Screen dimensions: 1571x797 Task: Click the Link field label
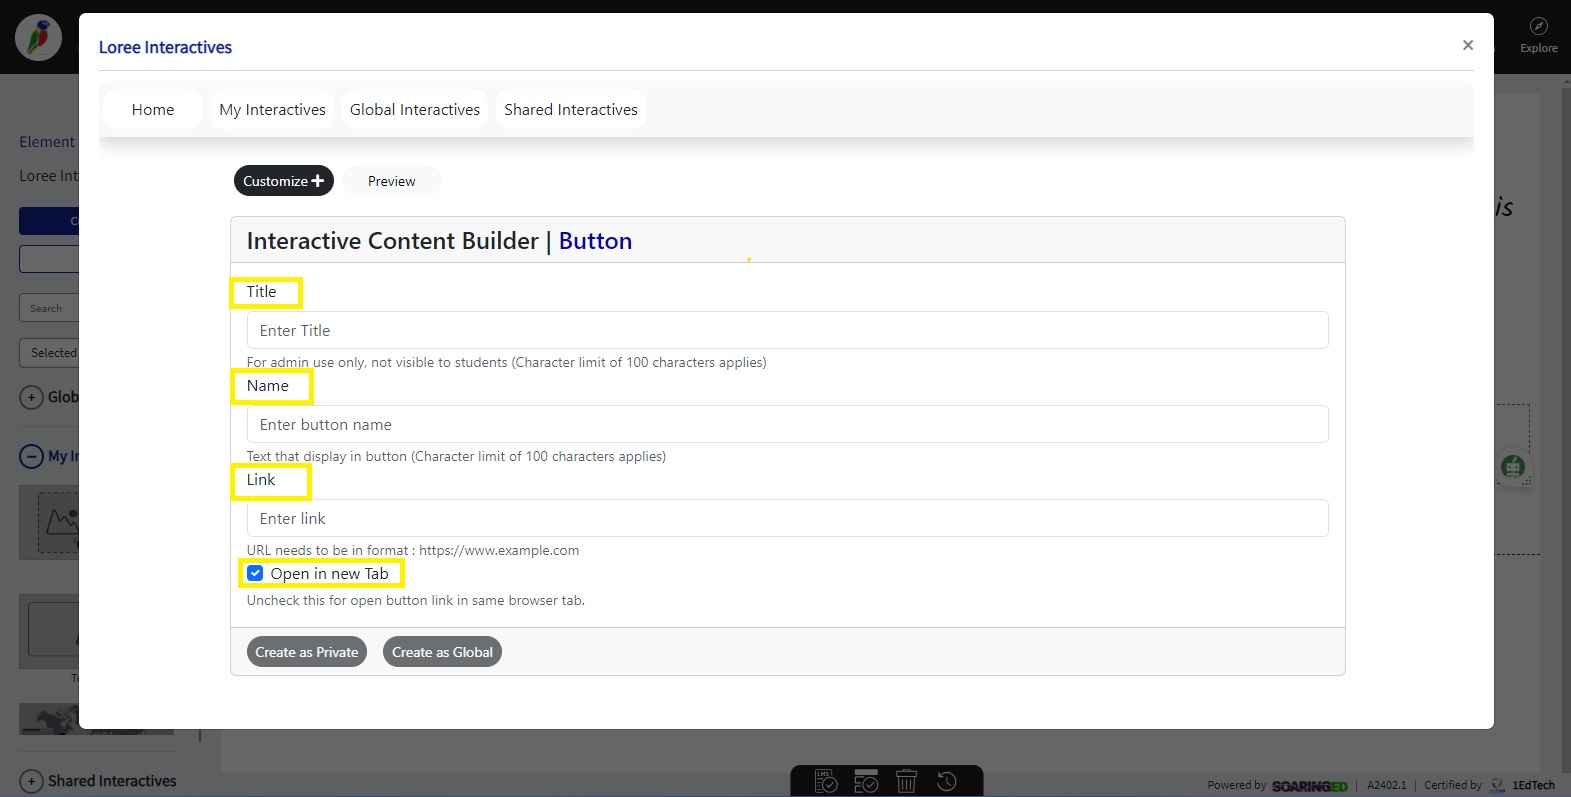click(261, 480)
